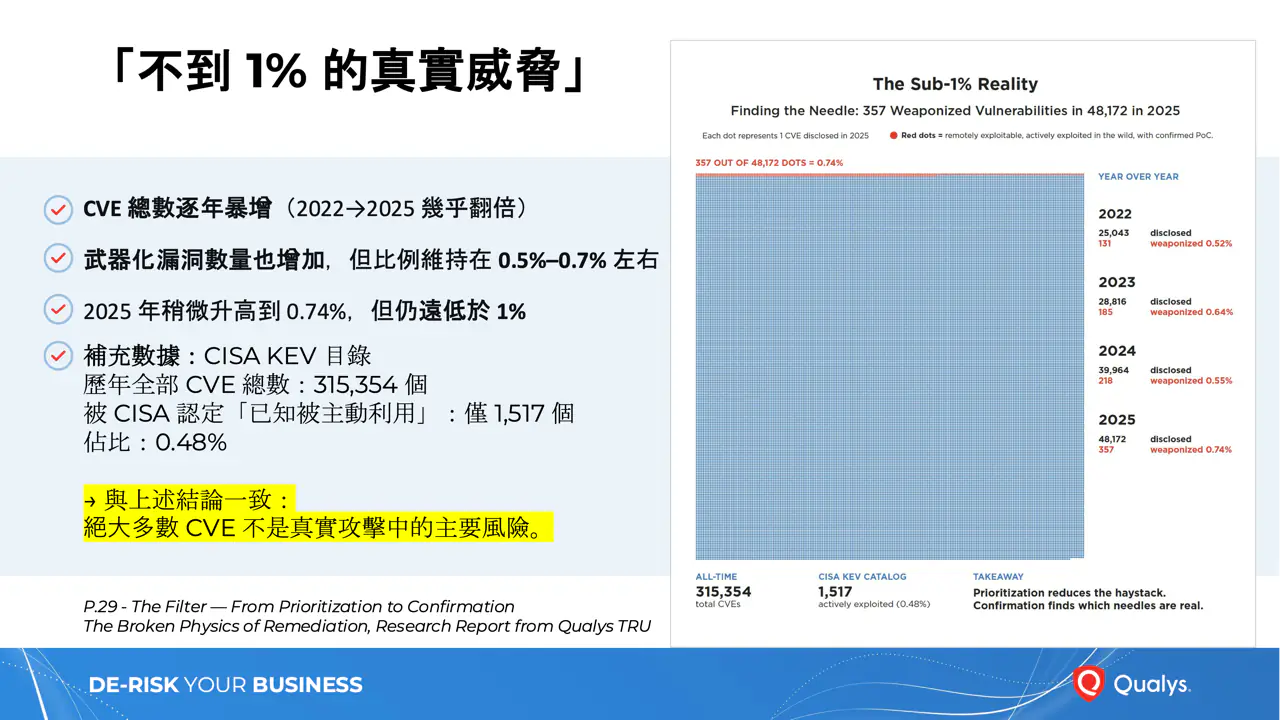The width and height of the screenshot is (1280, 720).
Task: Click the weaponized 0.55% label
Action: point(1191,381)
